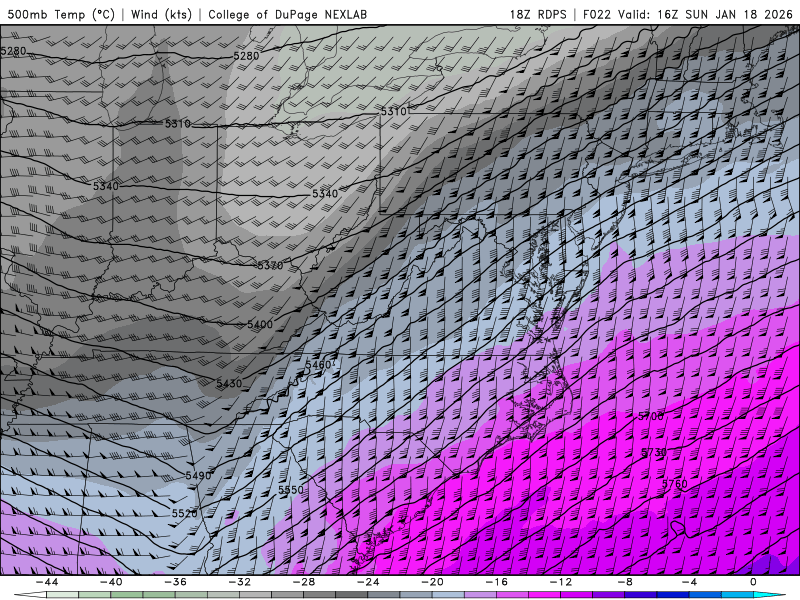Click the pale green colorbar swatch under -44
Viewport: 800px width, 600px height.
coord(62,595)
